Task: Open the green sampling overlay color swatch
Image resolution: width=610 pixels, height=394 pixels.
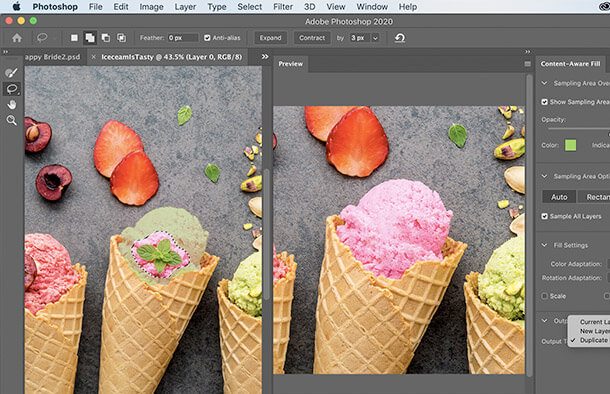Action: tap(570, 145)
